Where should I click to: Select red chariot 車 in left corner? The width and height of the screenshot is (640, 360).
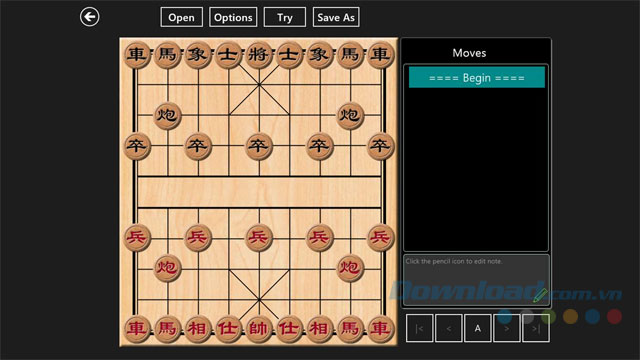click(x=137, y=329)
